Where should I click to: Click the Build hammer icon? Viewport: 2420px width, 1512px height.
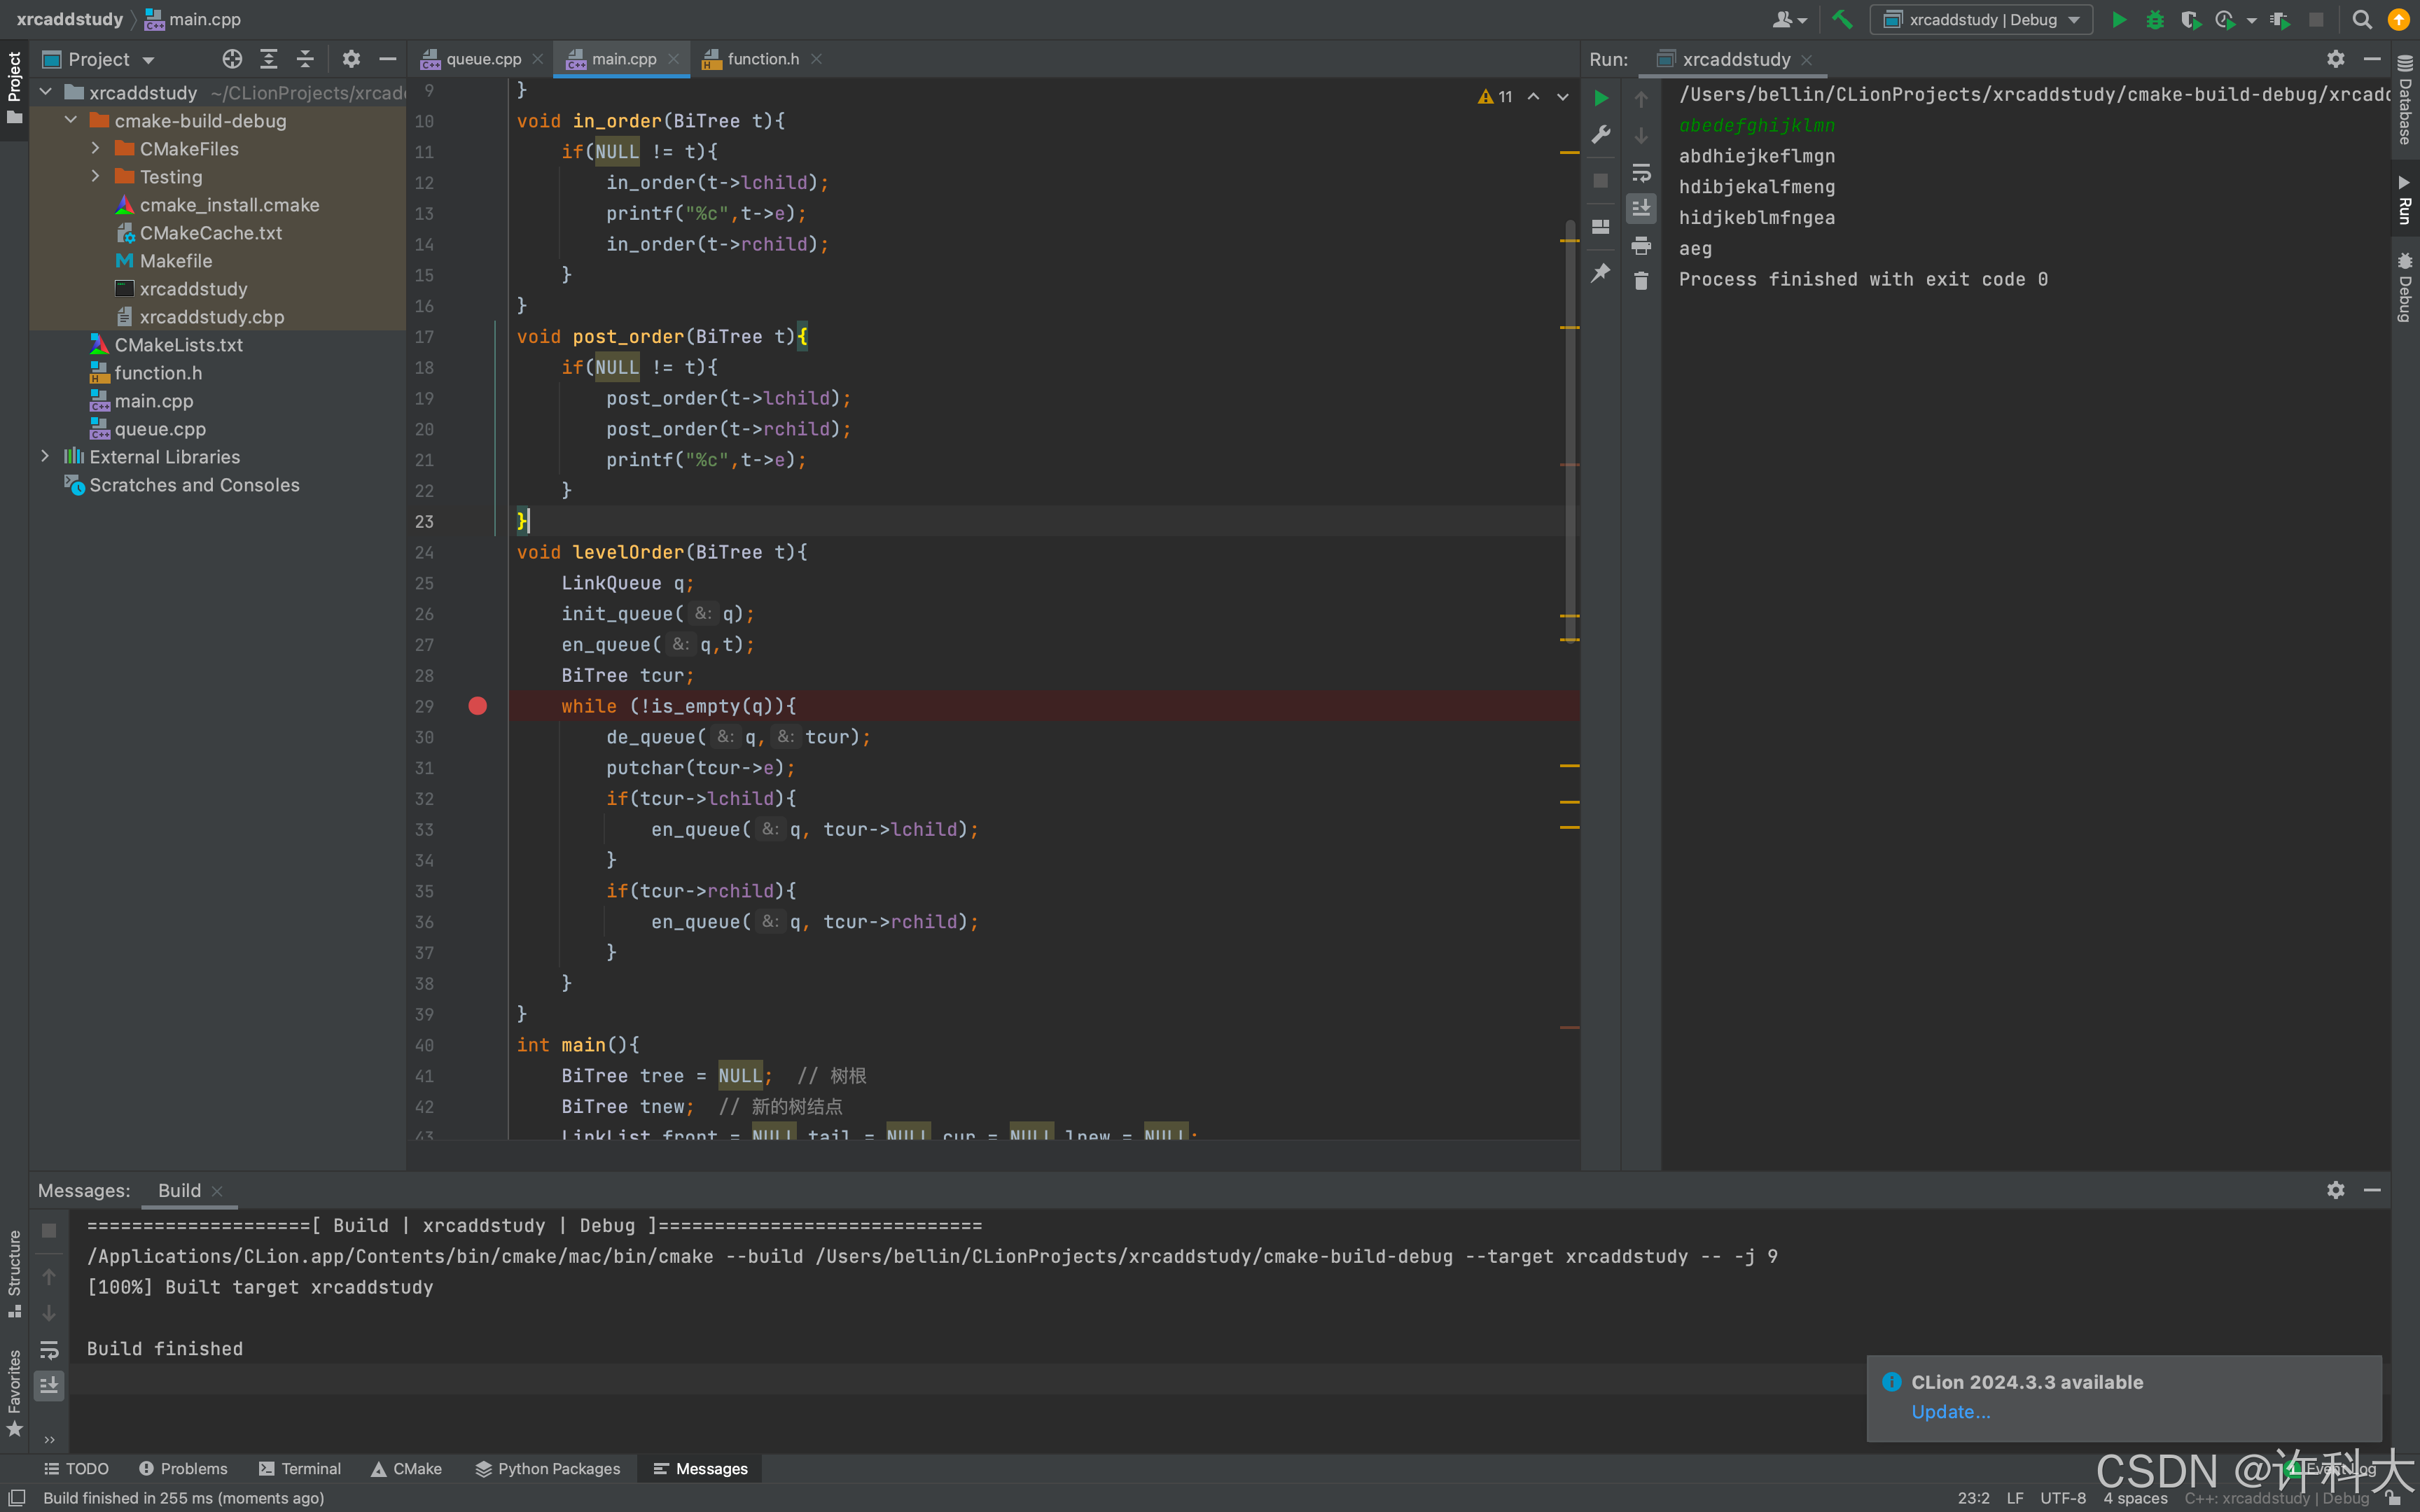(x=1842, y=20)
